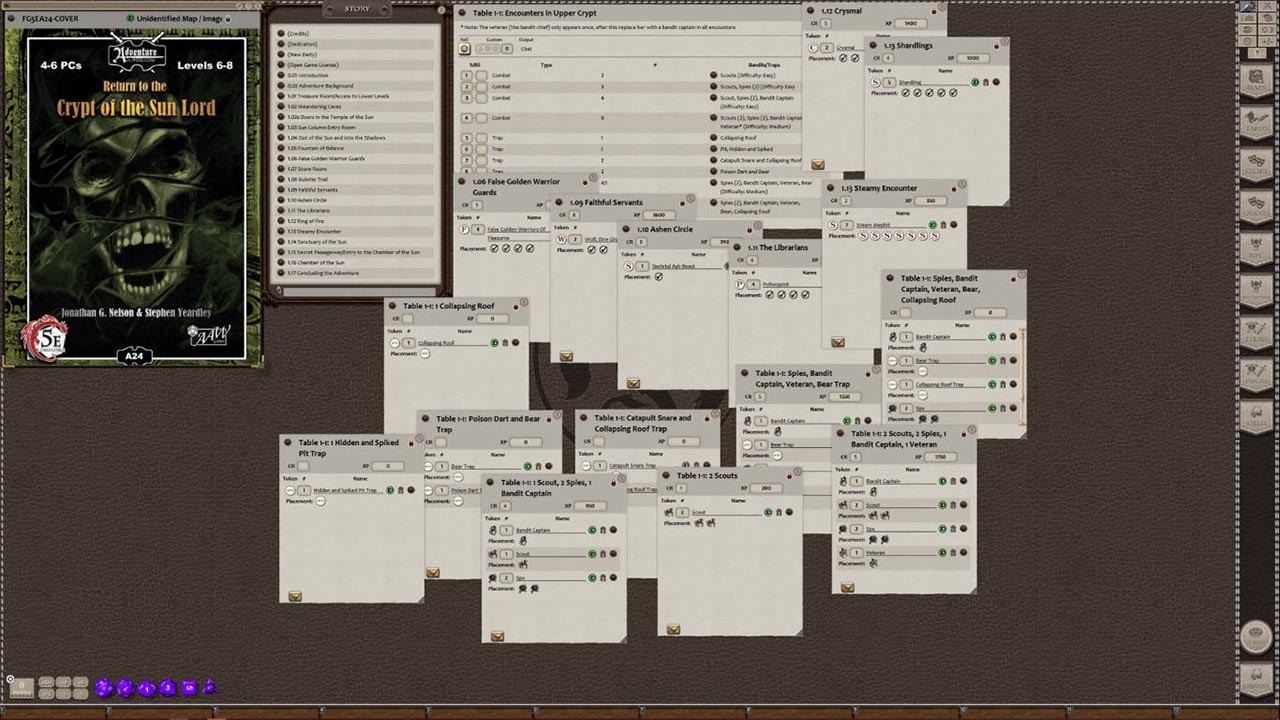Toggle a token placement checkmark in 1.13 Shardlings
Screen dimensions: 1280x720
905,93
